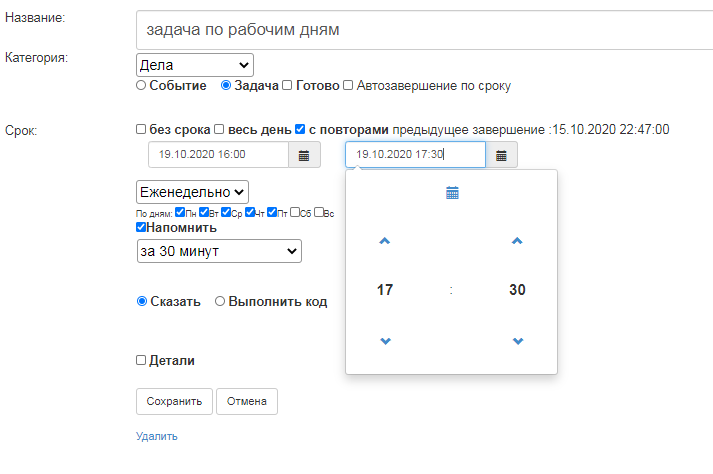Check Sunday (Вс) day checkbox
Image resolution: width=713 pixels, height=474 pixels.
pos(319,212)
